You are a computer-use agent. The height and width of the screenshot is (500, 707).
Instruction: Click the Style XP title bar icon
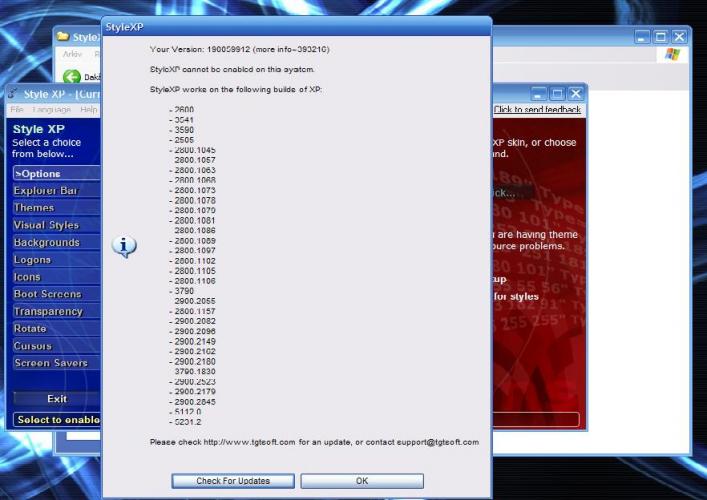point(14,93)
